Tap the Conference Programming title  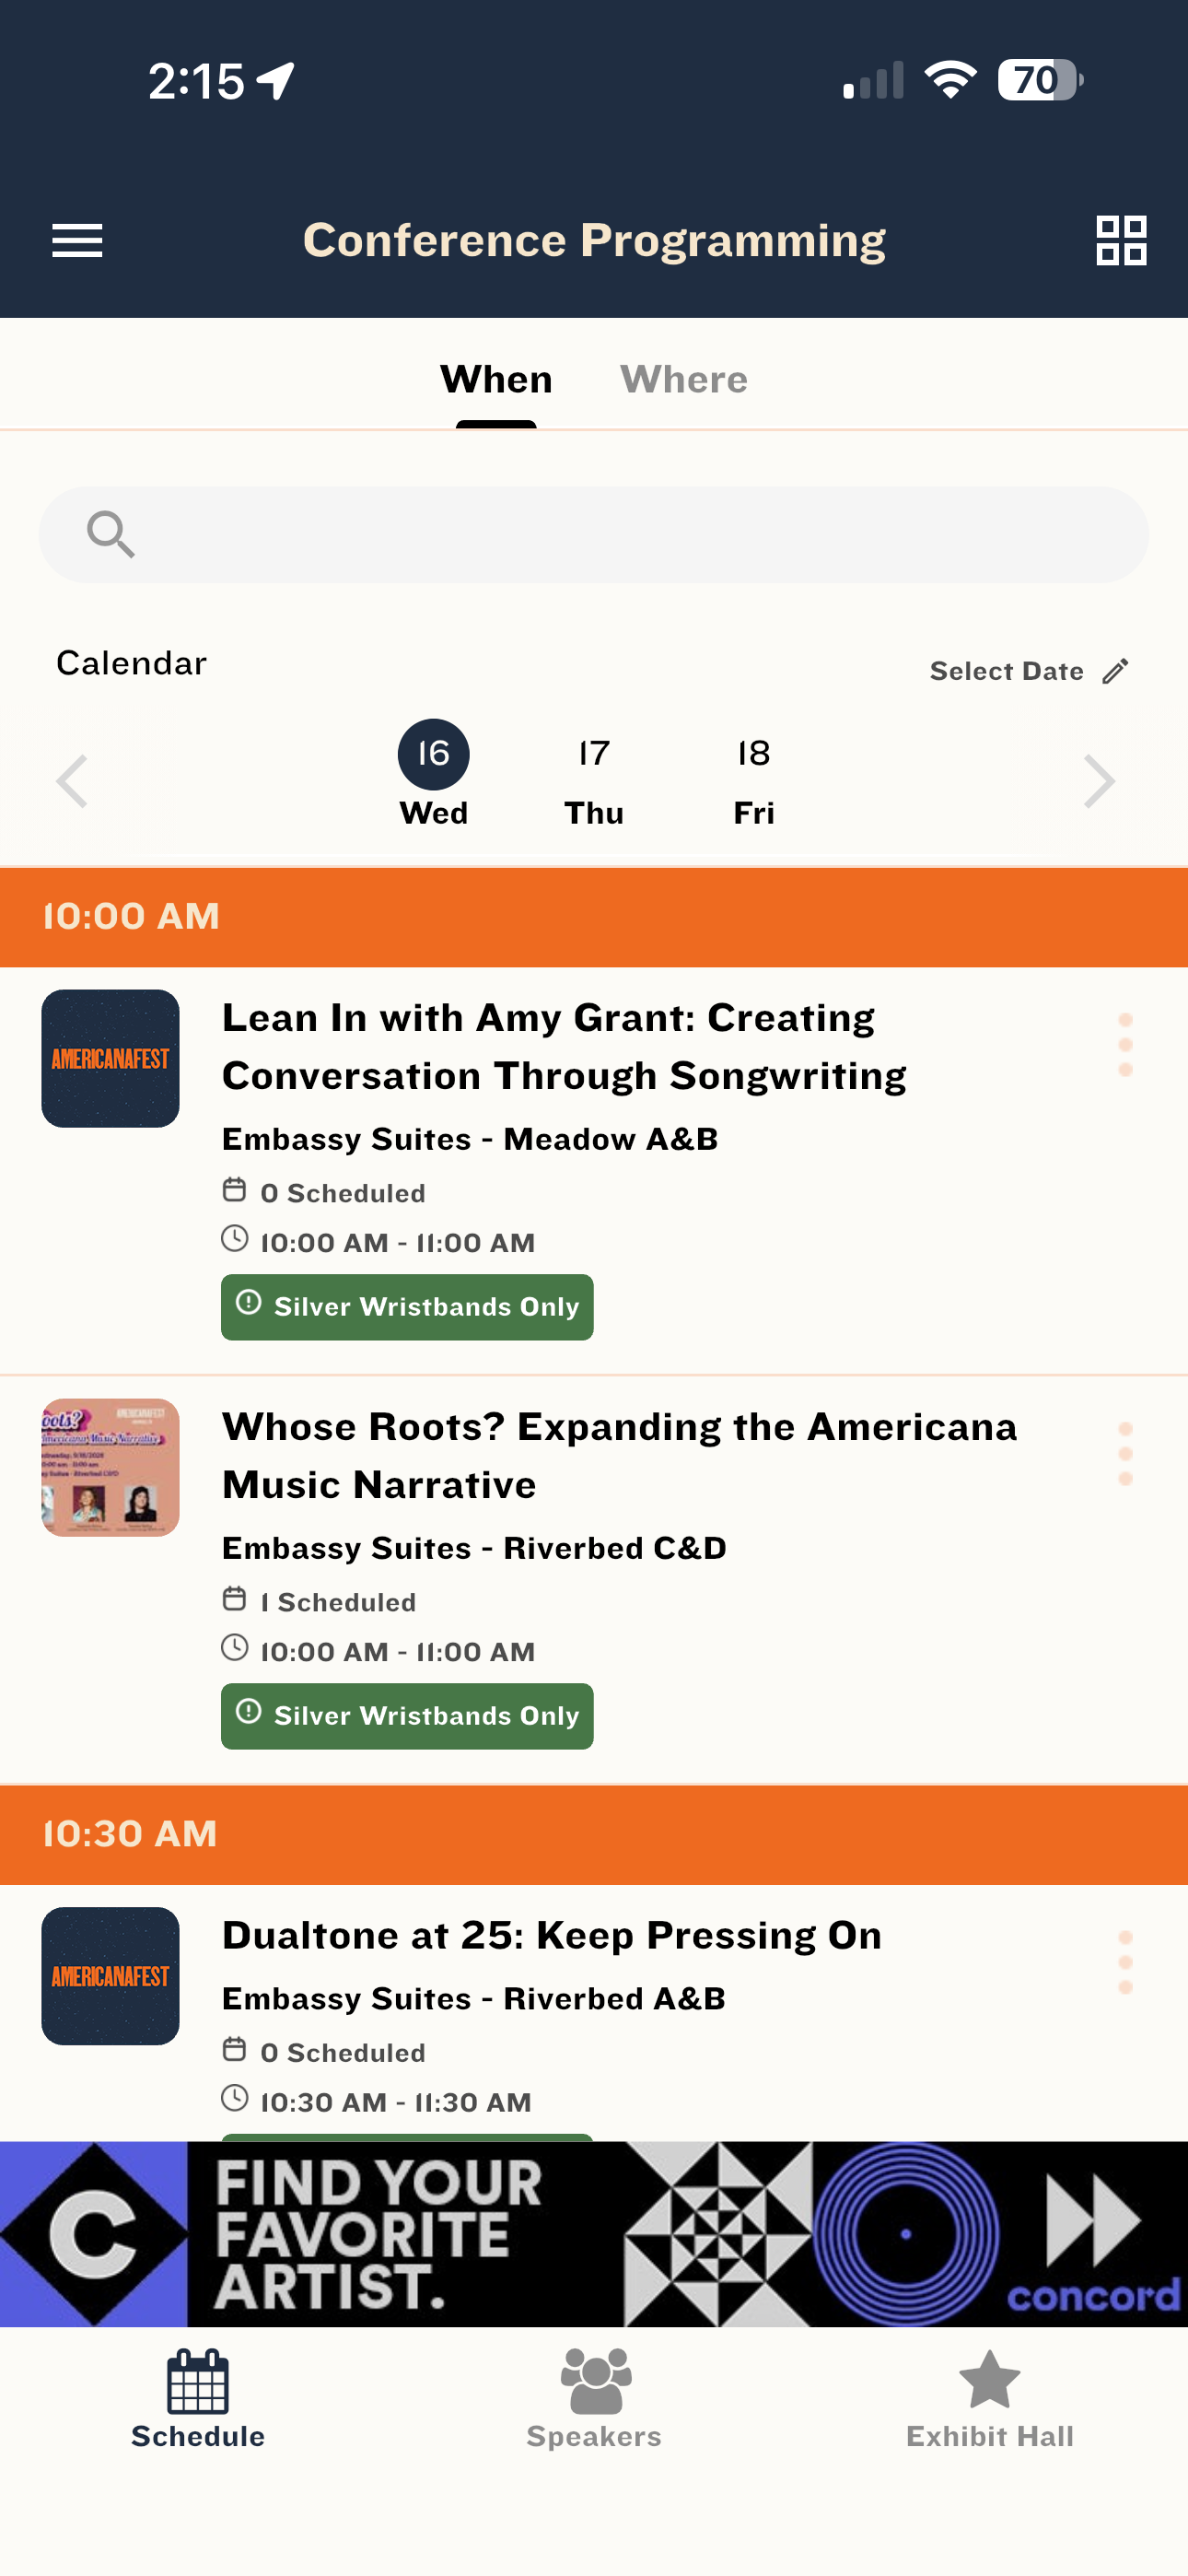(x=594, y=241)
